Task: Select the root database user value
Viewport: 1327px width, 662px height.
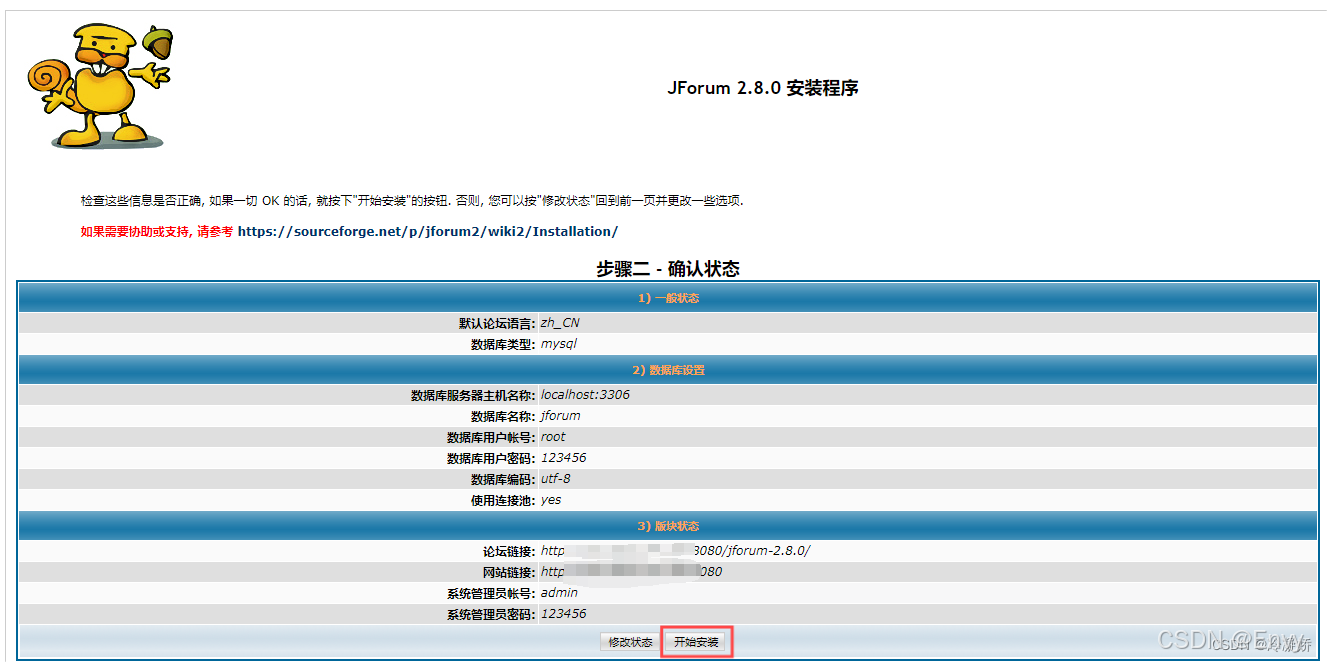Action: (x=553, y=437)
